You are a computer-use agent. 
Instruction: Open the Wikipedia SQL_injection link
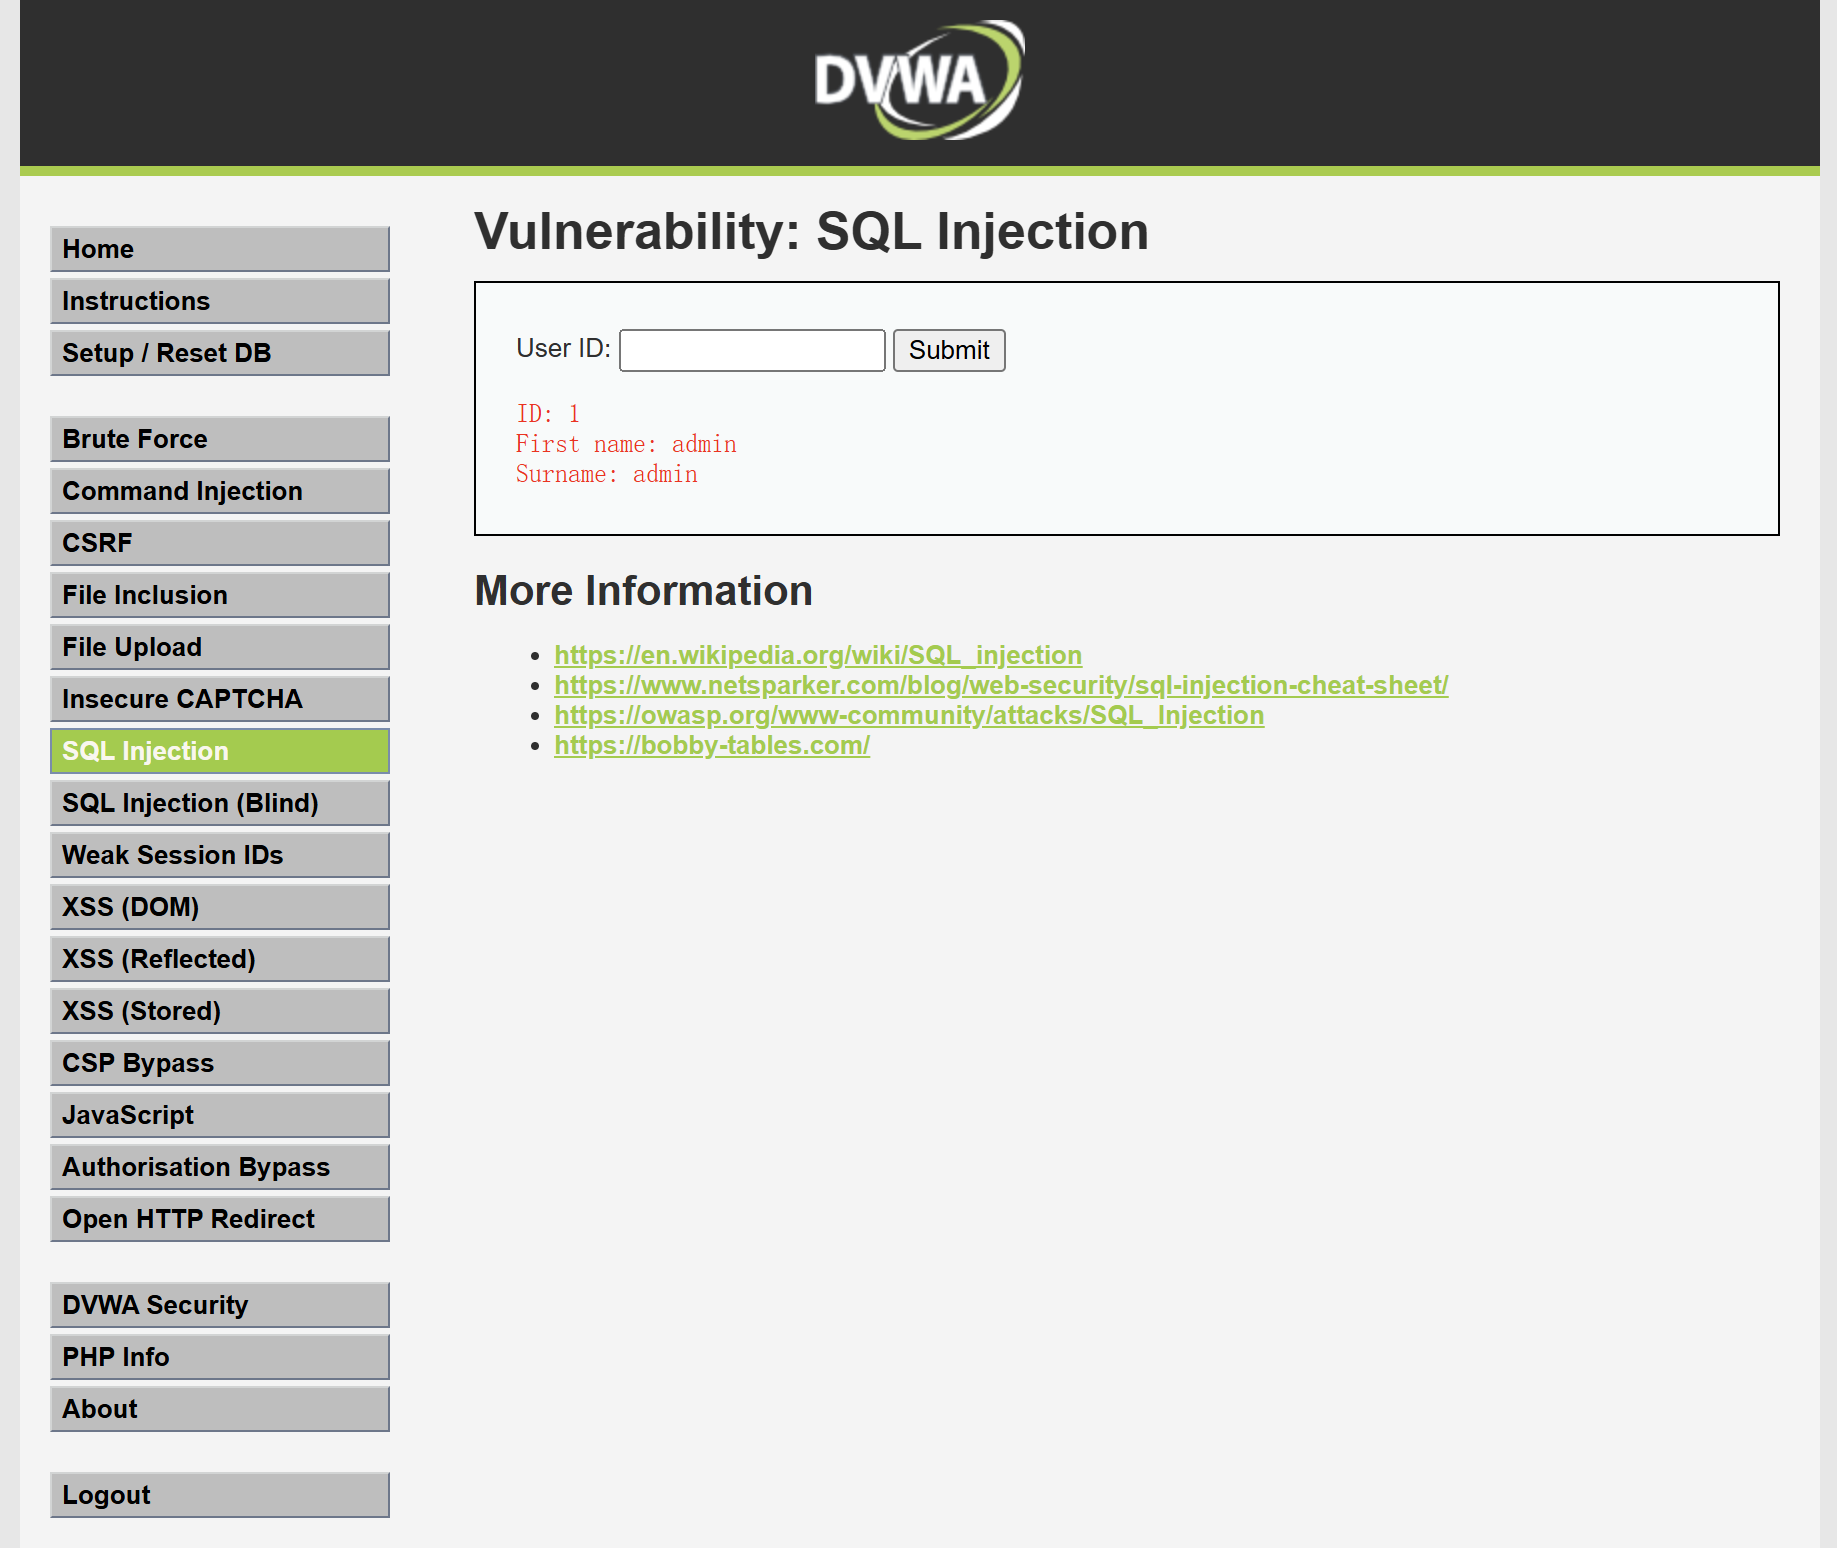[x=818, y=655]
